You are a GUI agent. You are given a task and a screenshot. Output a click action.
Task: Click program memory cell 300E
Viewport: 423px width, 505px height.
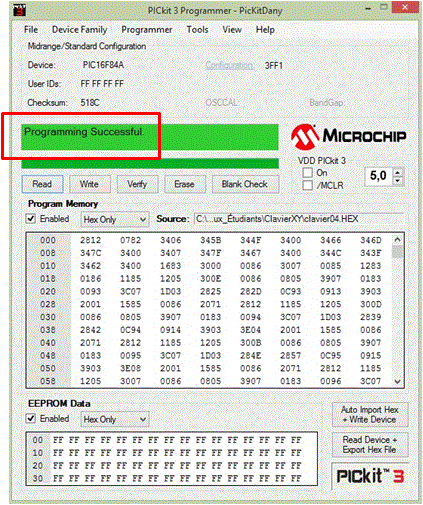[x=211, y=279]
